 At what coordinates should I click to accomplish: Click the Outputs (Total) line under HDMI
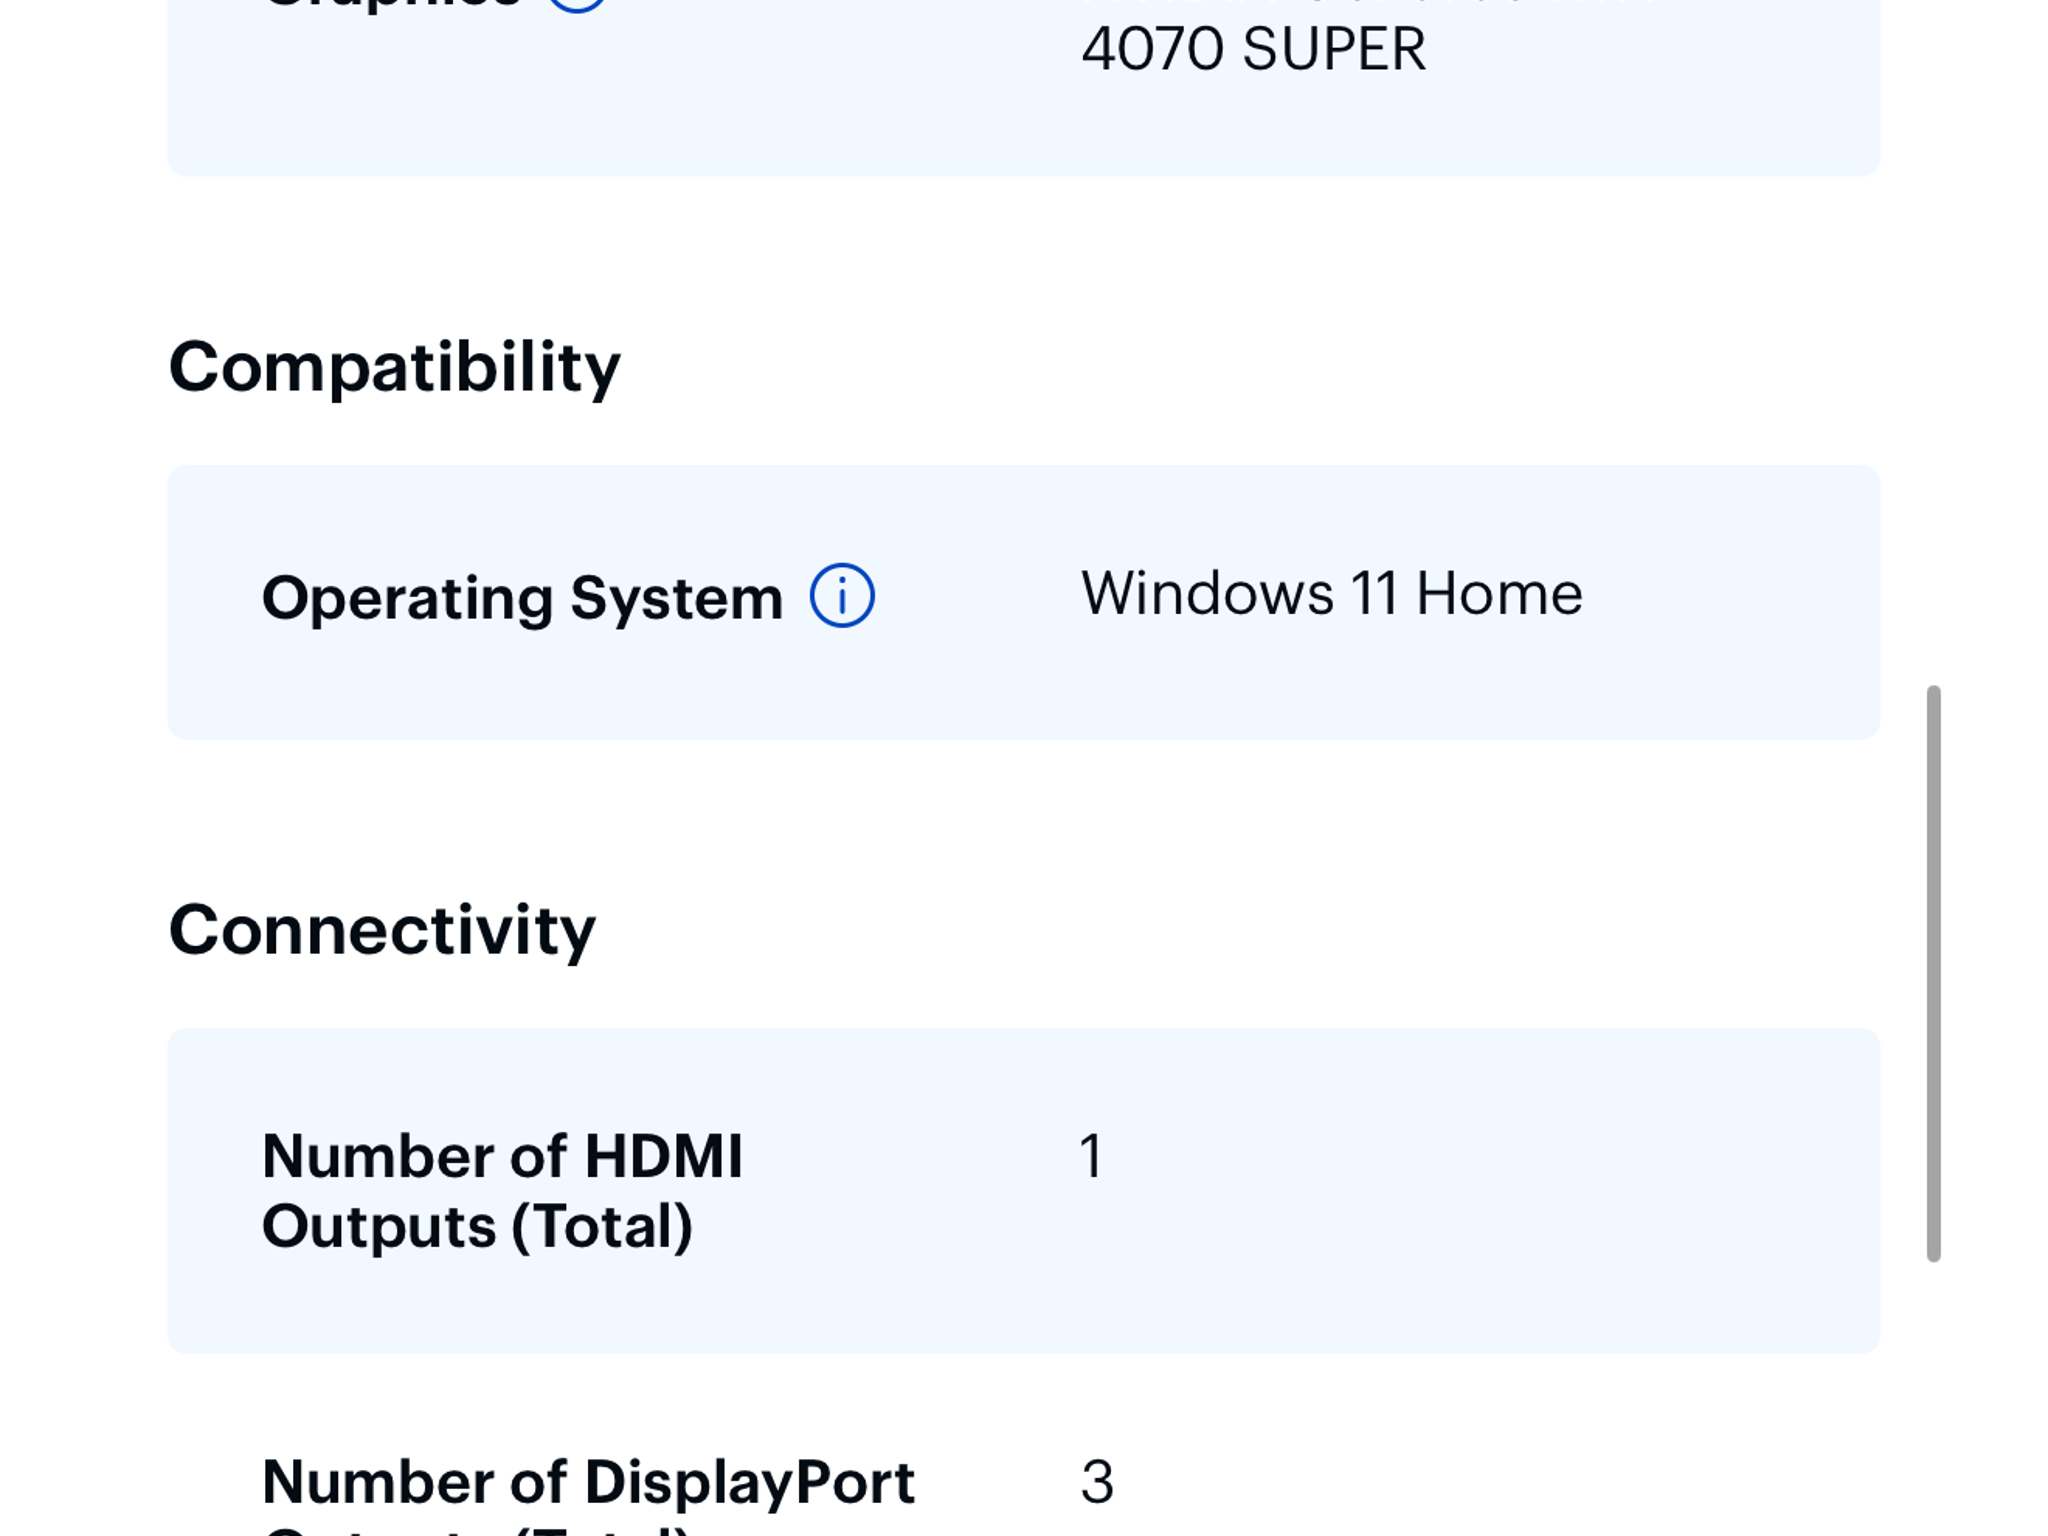click(x=477, y=1227)
